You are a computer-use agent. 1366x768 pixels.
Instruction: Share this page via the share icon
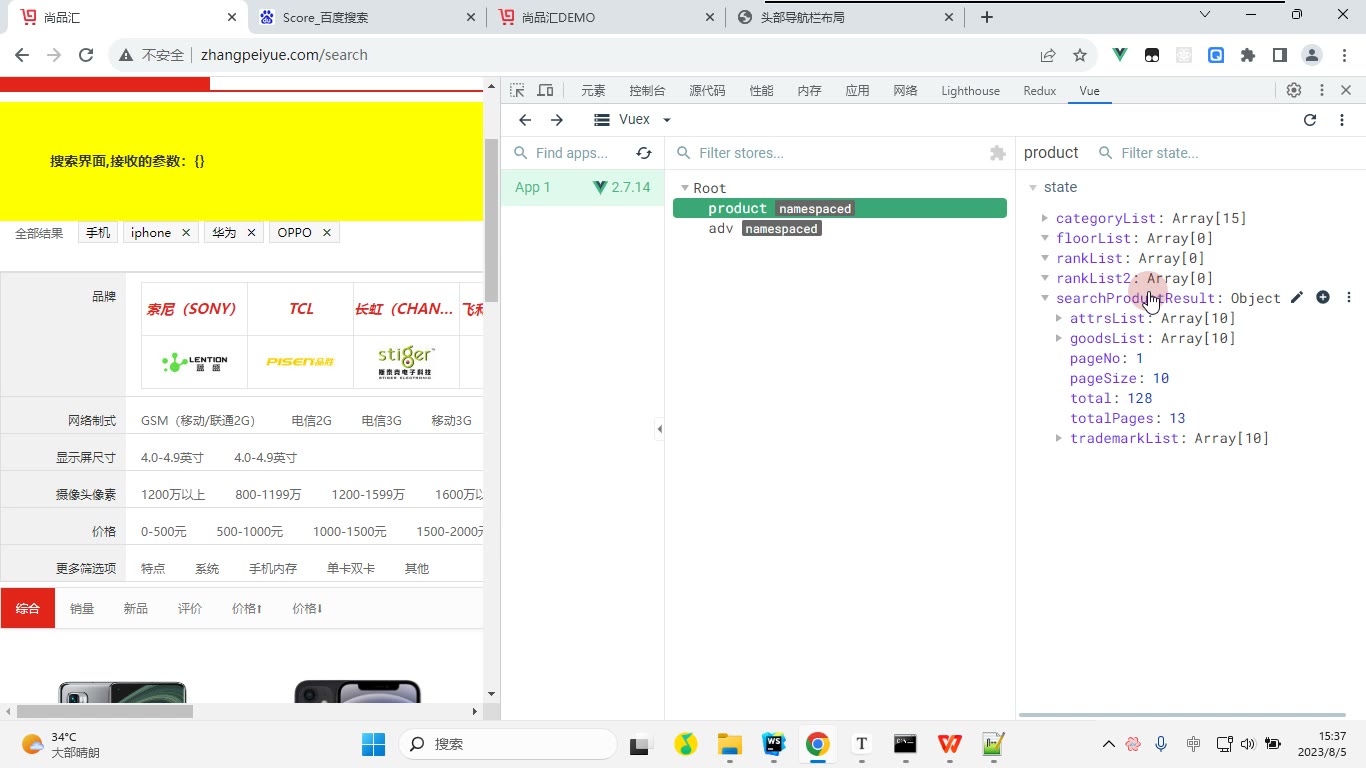[x=1048, y=55]
